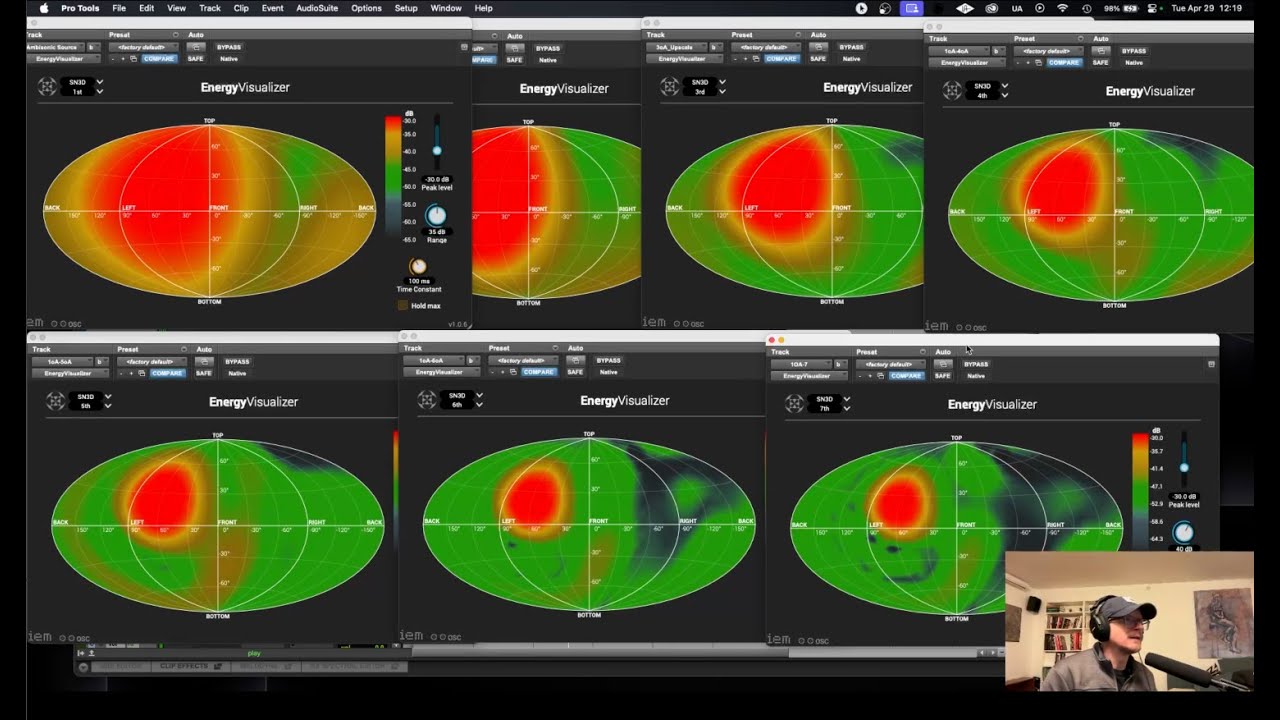The height and width of the screenshot is (720, 1280).
Task: Click the automation enable icon in Ambisonic Source window
Action: [196, 47]
